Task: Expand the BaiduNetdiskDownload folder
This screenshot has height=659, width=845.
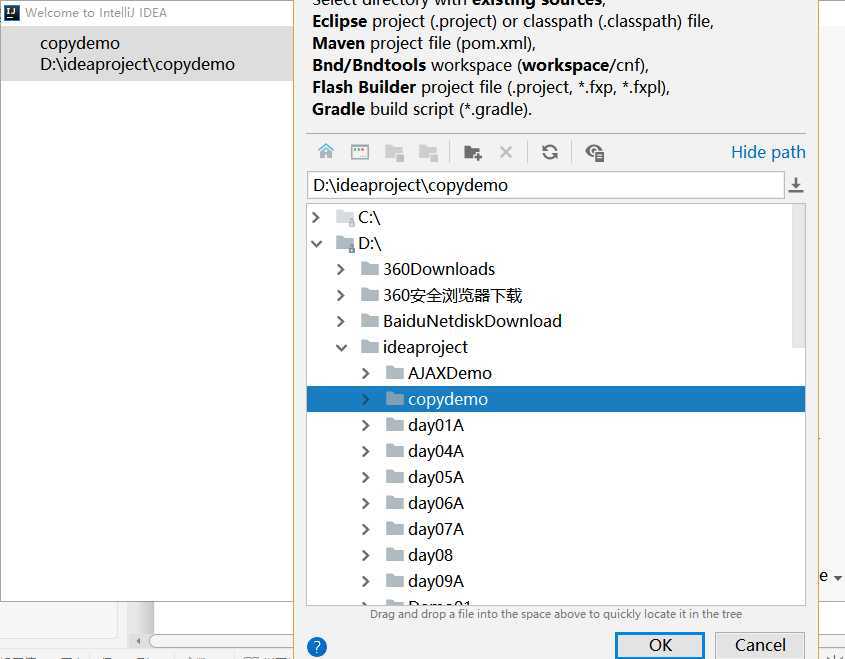Action: point(341,321)
